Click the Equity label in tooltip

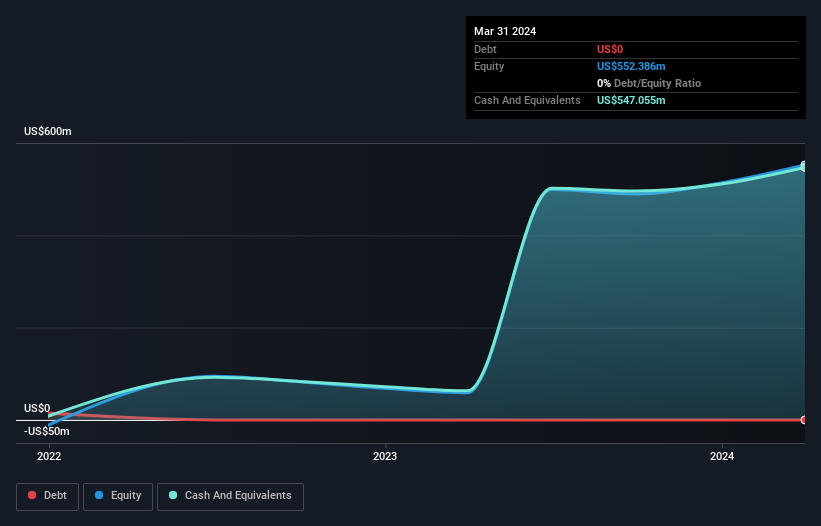coord(489,66)
